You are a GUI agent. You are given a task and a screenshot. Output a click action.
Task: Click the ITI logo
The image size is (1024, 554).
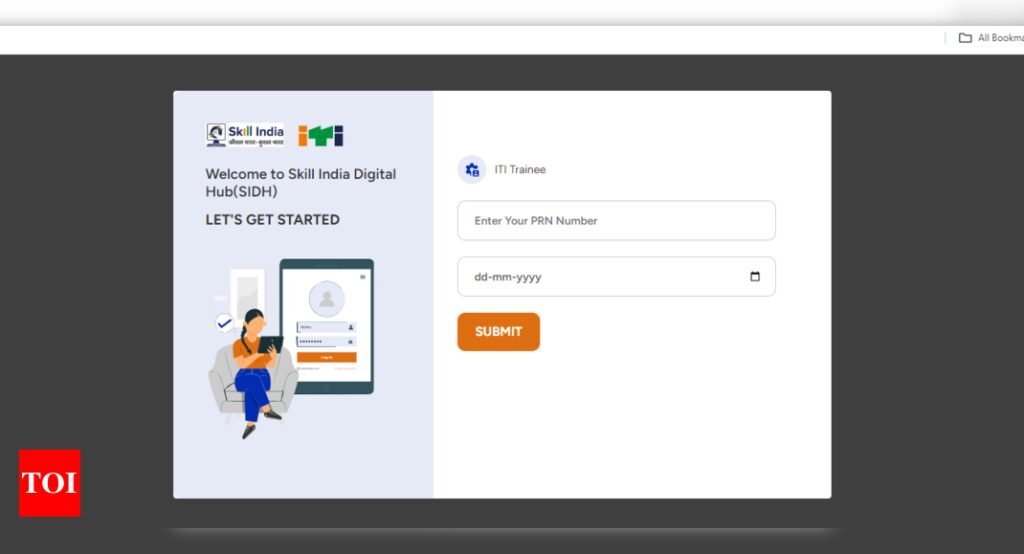[x=321, y=136]
